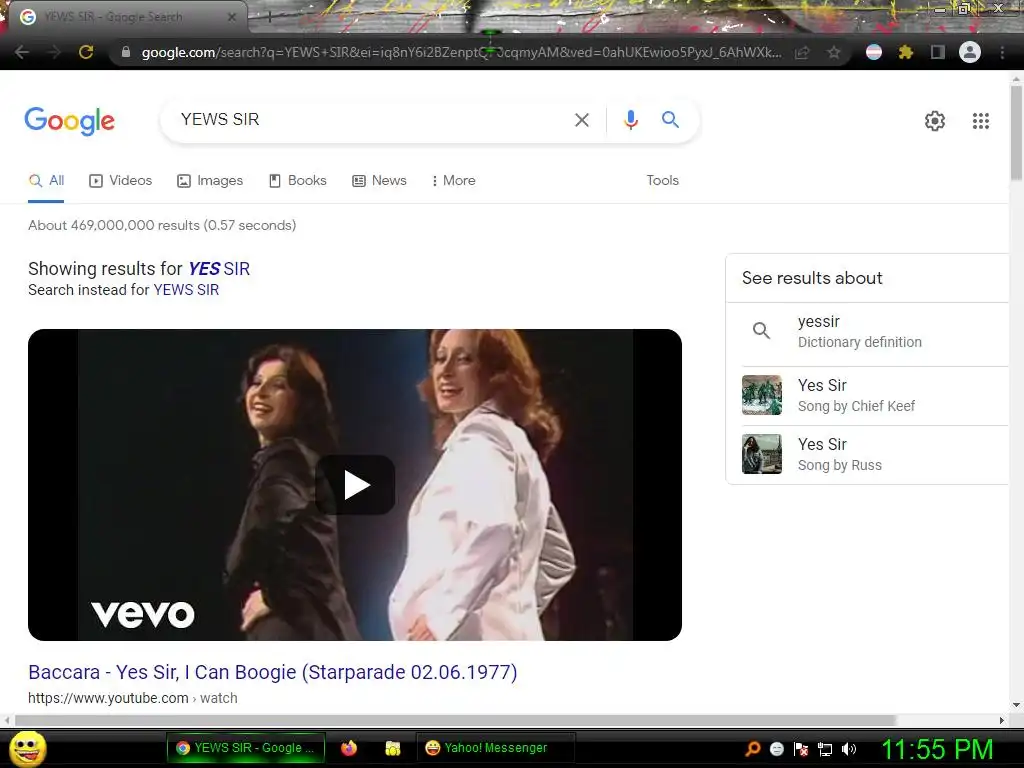
Task: Select the YEWS SIR - Google taskbar button
Action: pyautogui.click(x=246, y=748)
